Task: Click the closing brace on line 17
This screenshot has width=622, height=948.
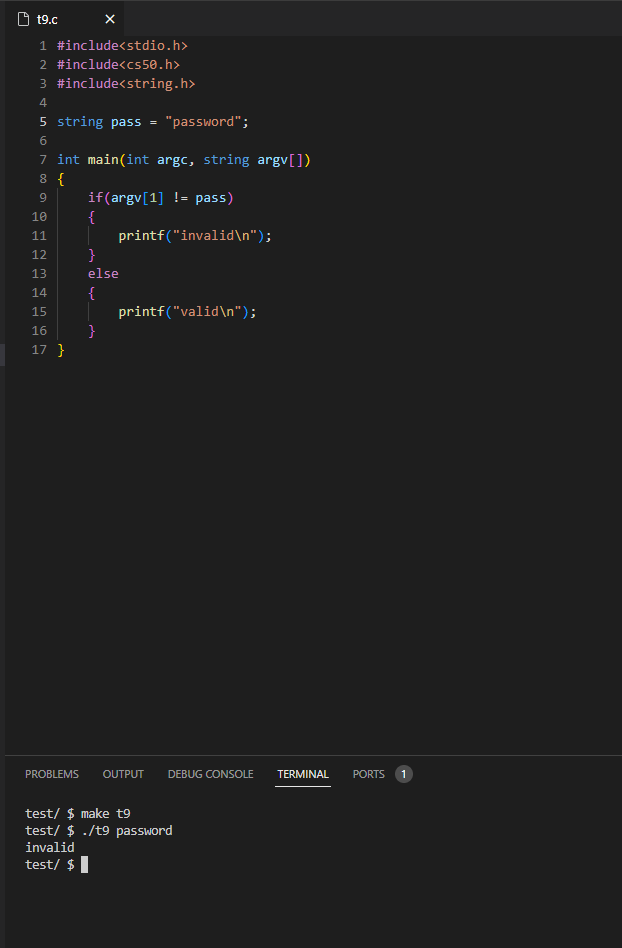Action: click(x=60, y=349)
